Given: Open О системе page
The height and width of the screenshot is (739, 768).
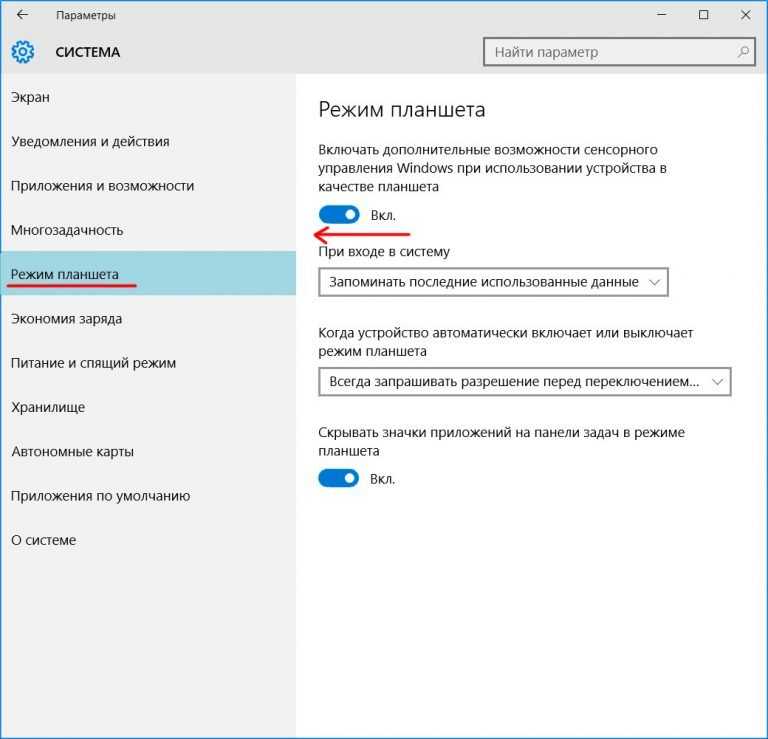Looking at the screenshot, I should tap(148, 540).
